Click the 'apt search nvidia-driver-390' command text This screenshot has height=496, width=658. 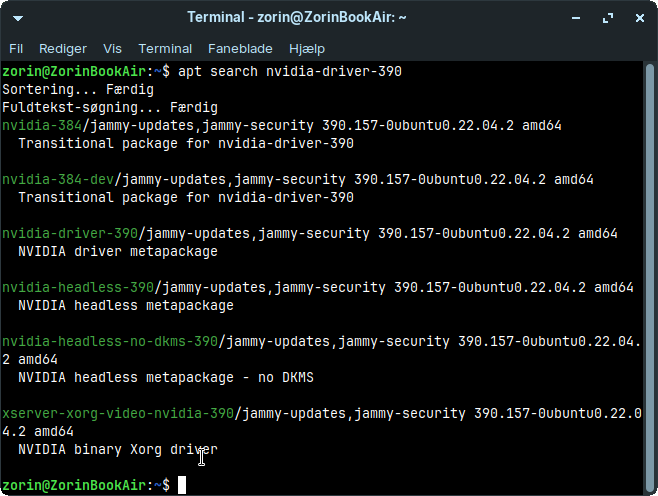(x=290, y=71)
